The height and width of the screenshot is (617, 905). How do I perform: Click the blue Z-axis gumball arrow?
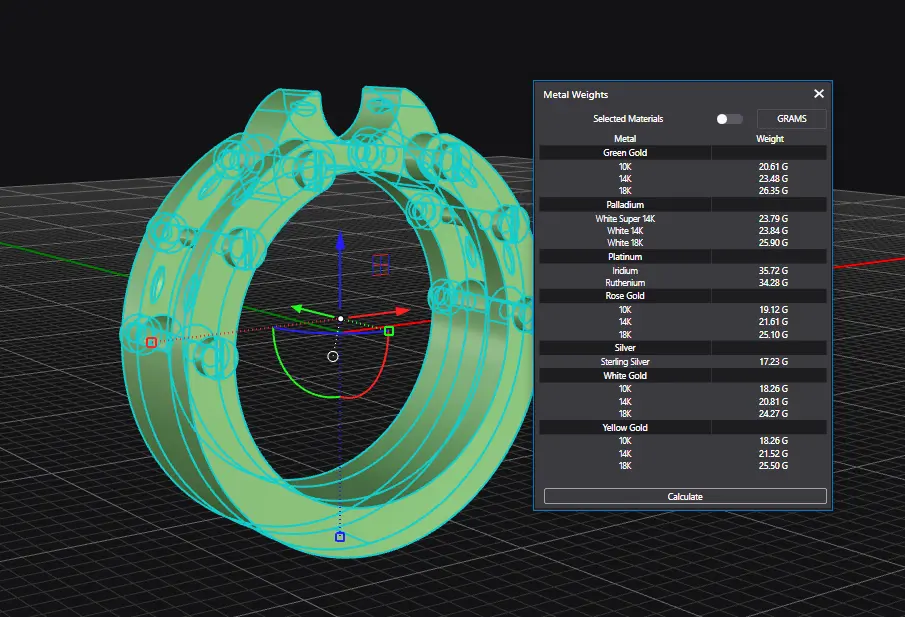pyautogui.click(x=340, y=243)
